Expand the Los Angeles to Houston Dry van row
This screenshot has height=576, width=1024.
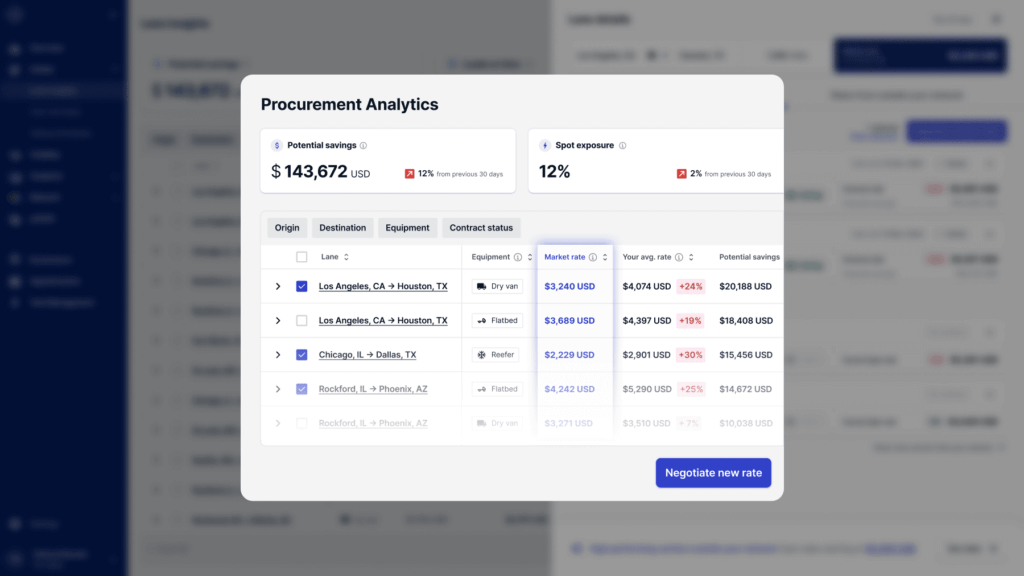click(278, 286)
